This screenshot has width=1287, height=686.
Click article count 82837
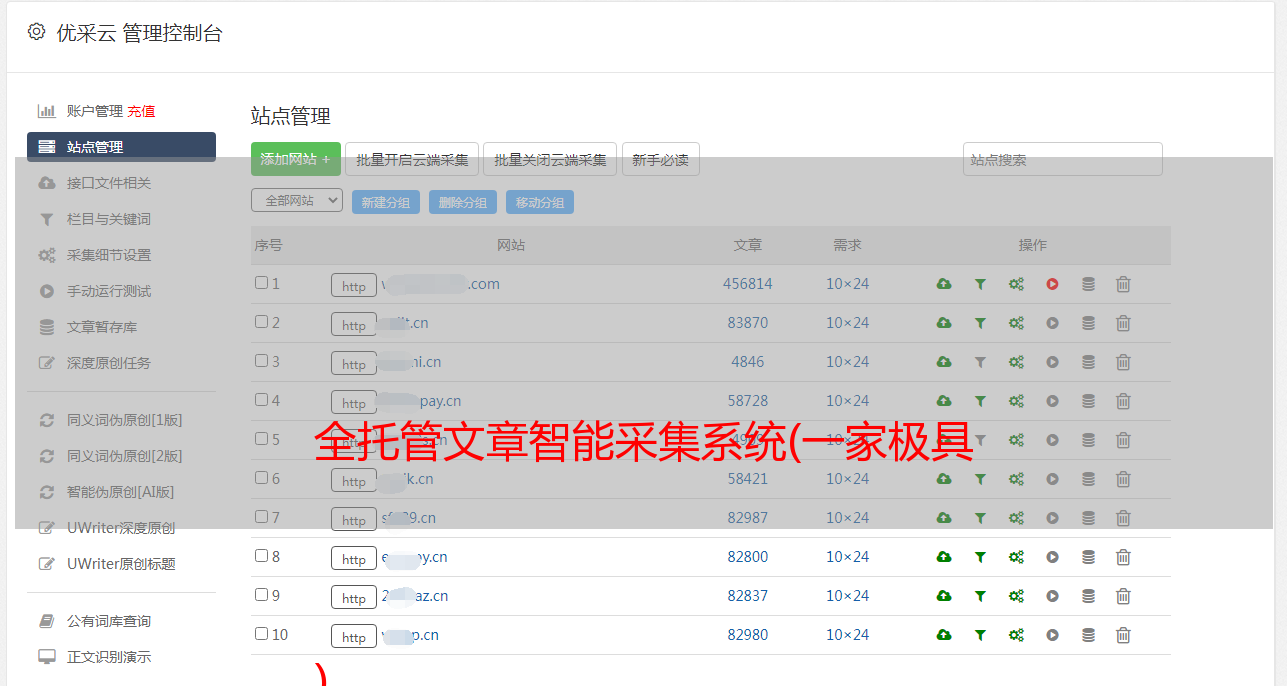(748, 596)
